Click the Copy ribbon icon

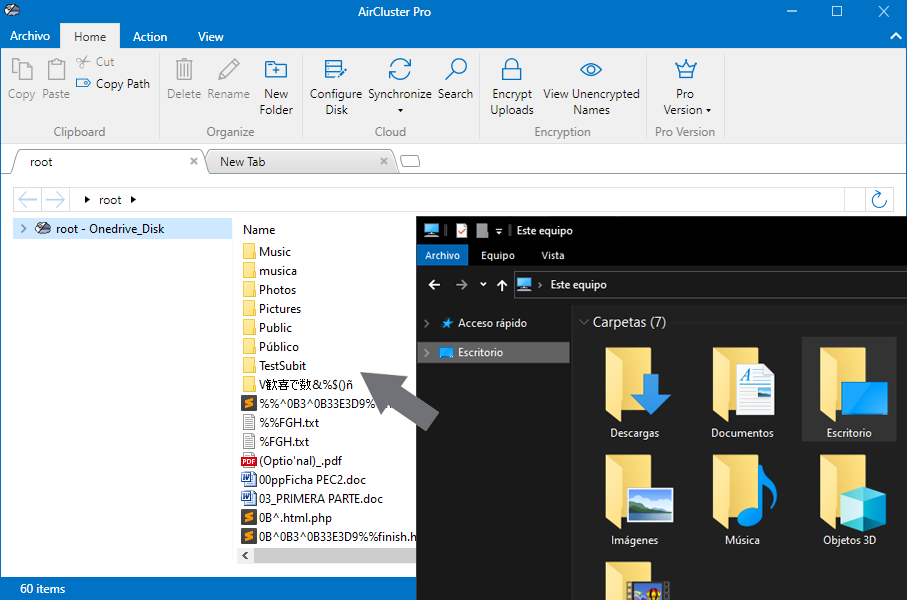(x=22, y=71)
